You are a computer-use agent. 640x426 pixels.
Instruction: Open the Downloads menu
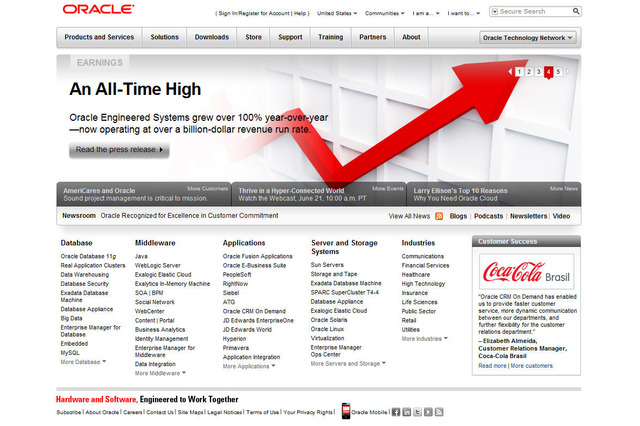coord(212,37)
